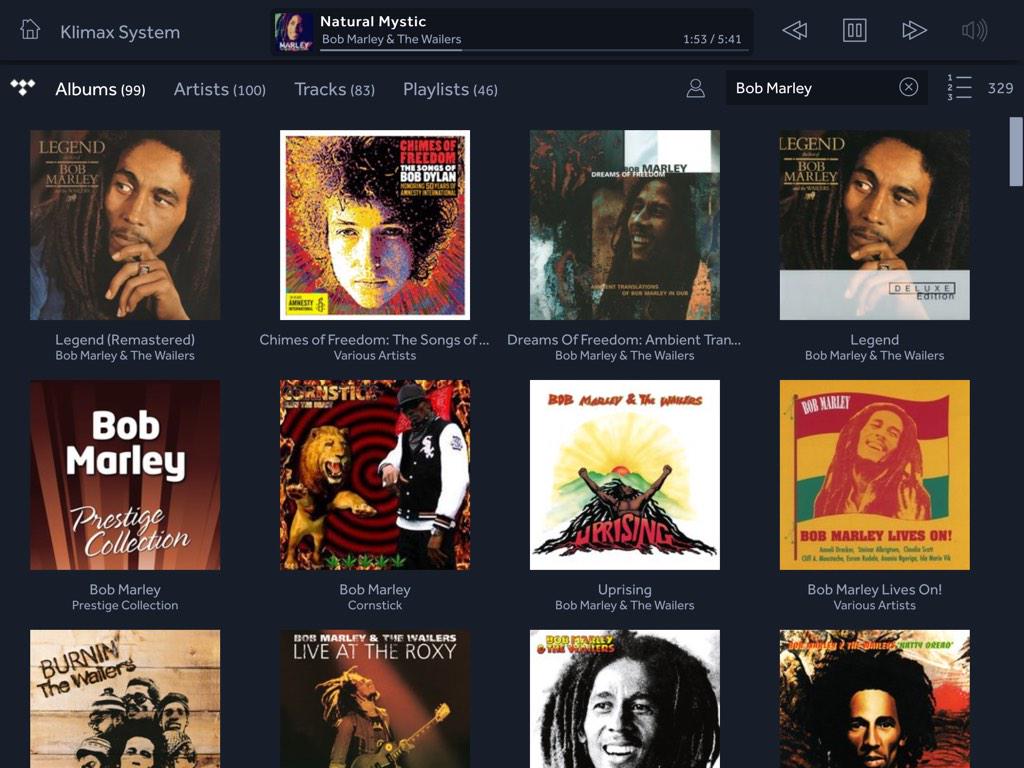Click the Dreams Of Freedom title text
This screenshot has width=1024, height=768.
[624, 340]
